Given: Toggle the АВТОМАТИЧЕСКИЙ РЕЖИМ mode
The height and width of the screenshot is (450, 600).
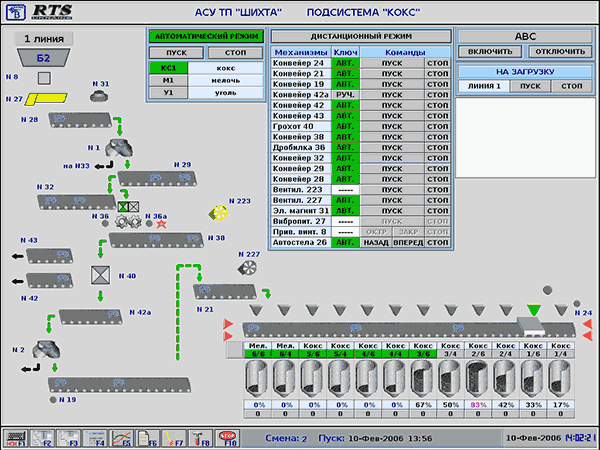Looking at the screenshot, I should tap(205, 36).
